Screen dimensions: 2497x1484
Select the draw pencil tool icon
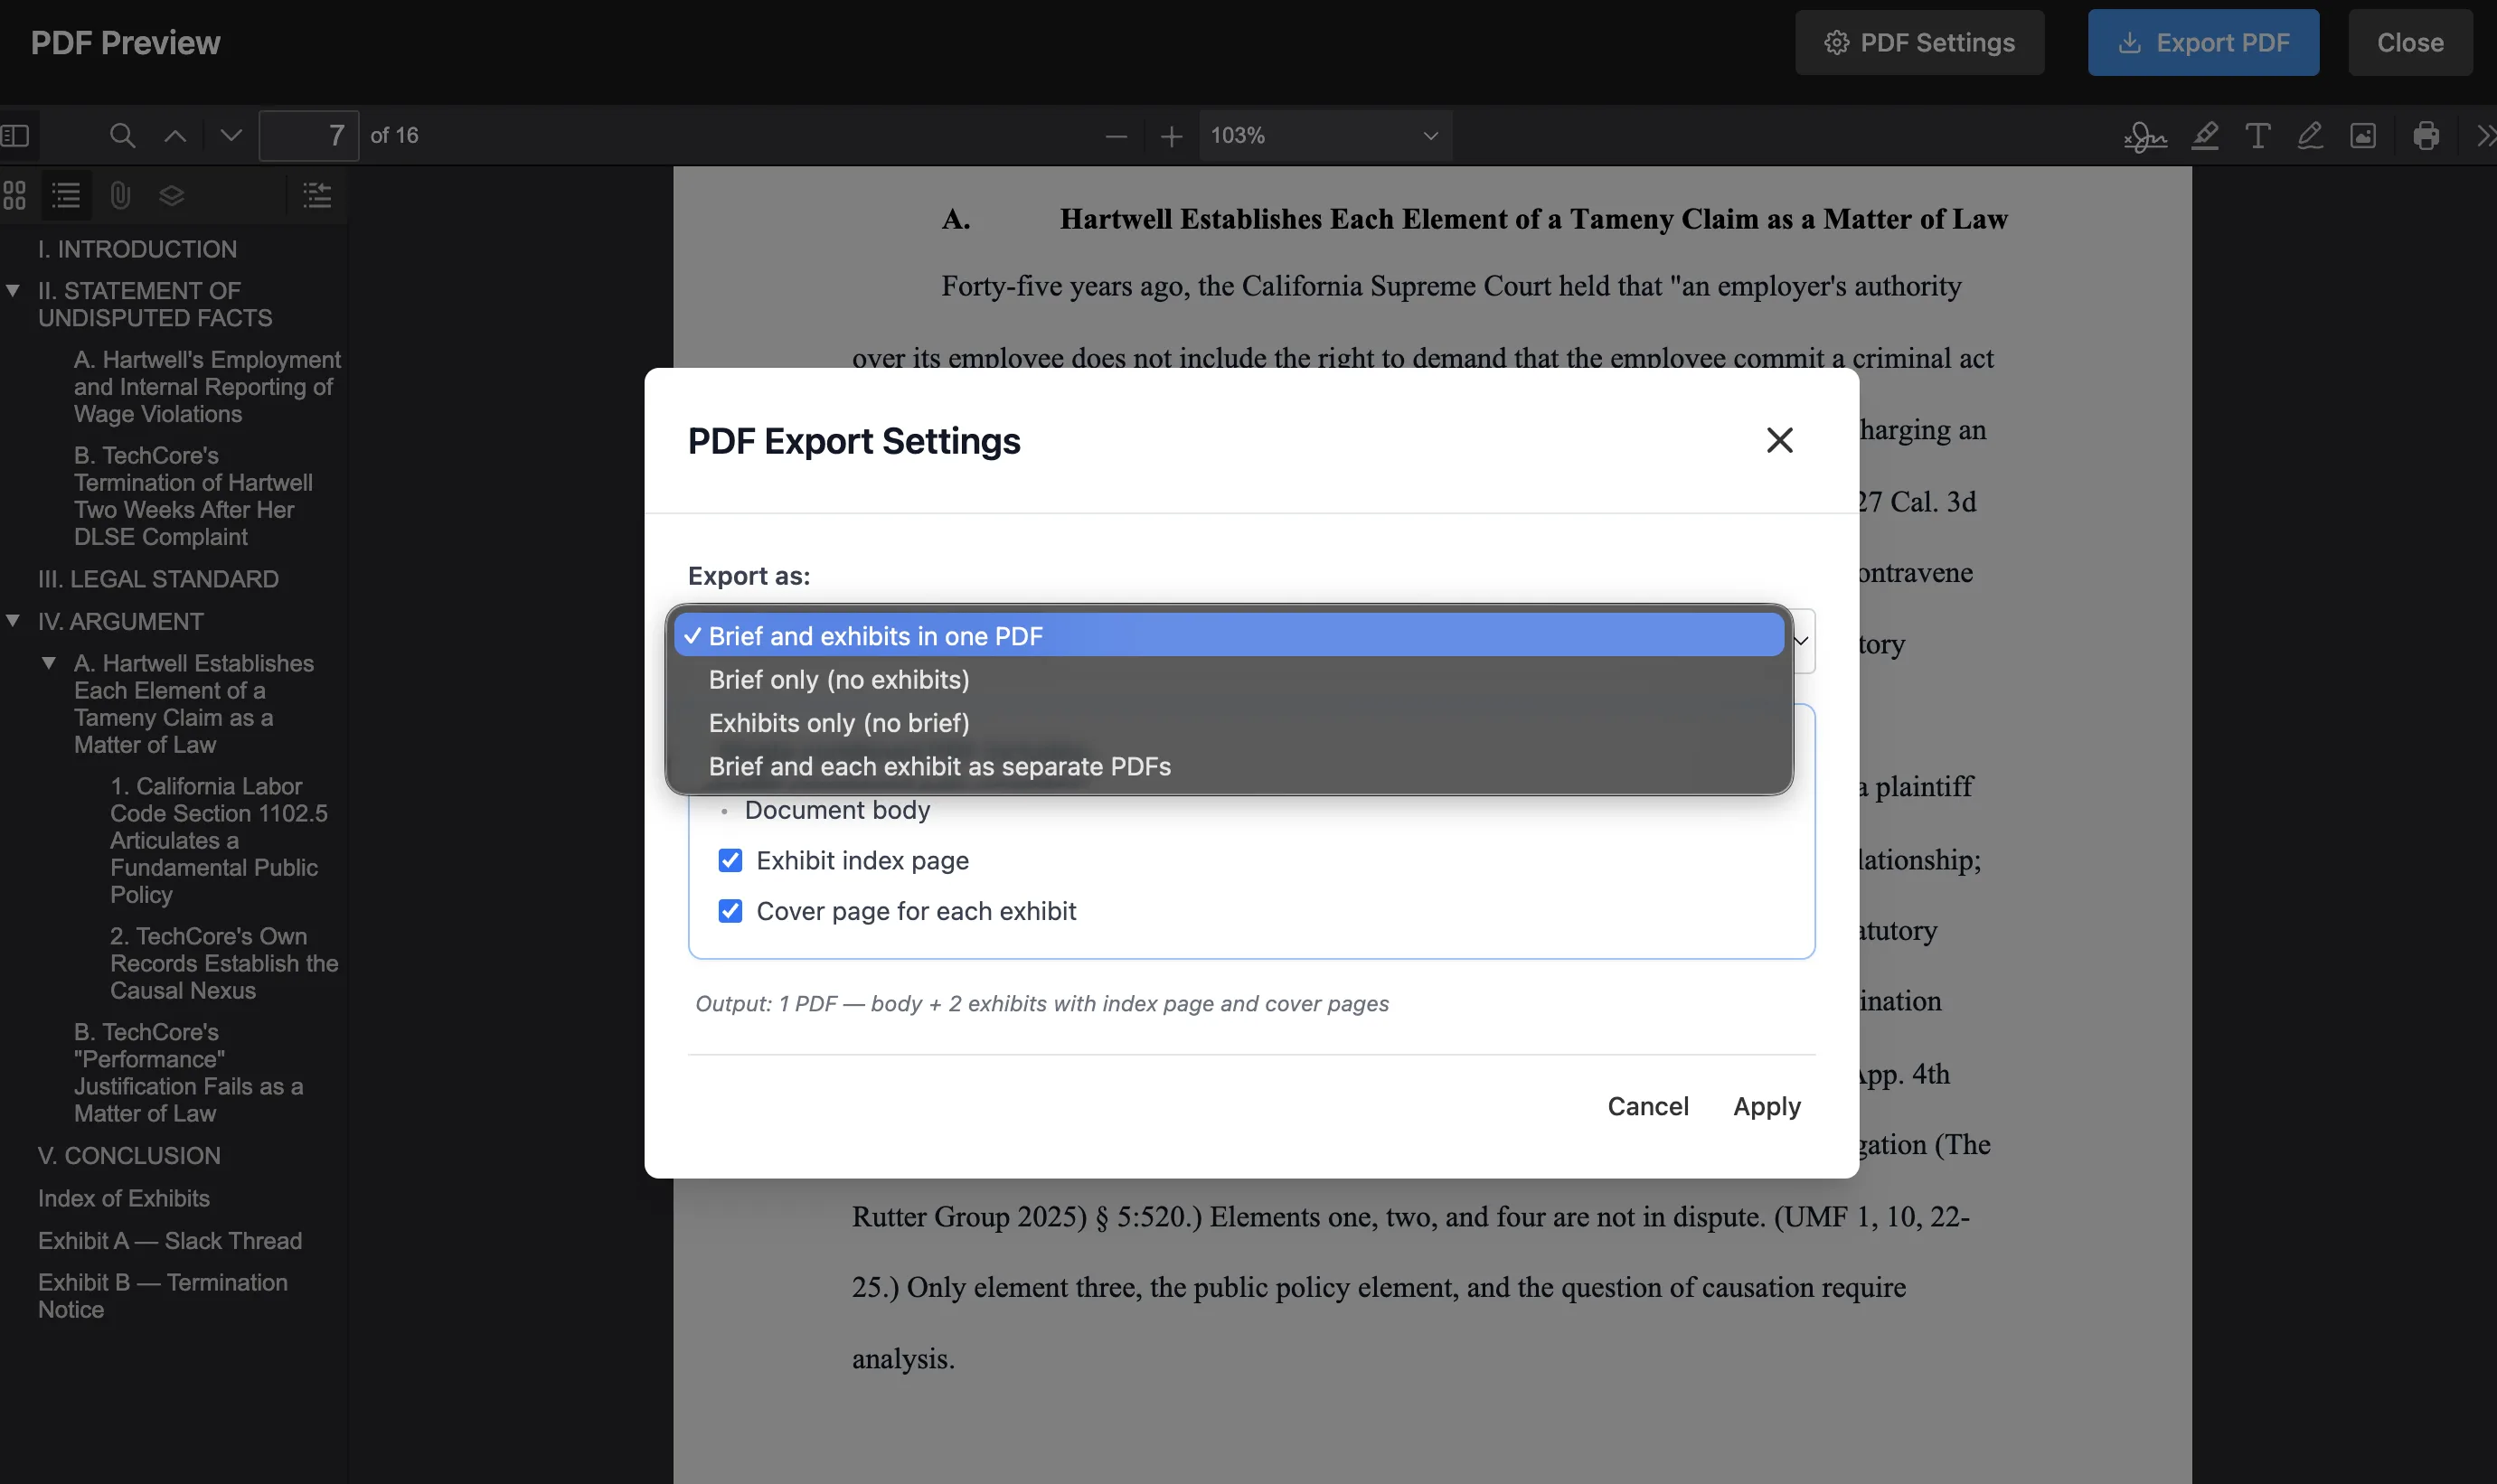click(x=2309, y=136)
